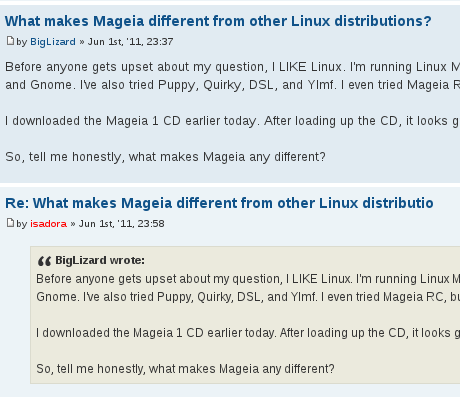Click quoted 'Before anyone gets upset' line
The height and width of the screenshot is (397, 460).
click(x=248, y=279)
